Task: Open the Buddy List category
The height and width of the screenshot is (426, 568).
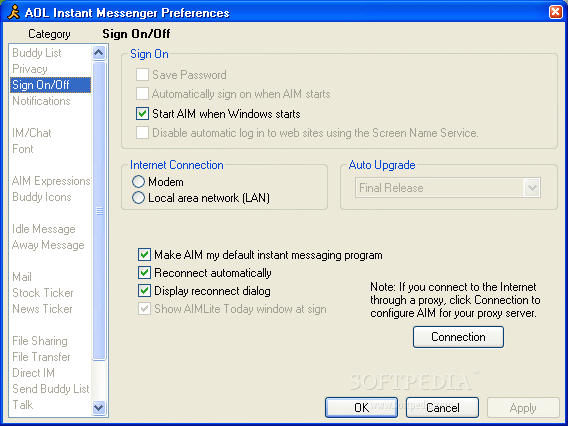Action: tap(37, 53)
